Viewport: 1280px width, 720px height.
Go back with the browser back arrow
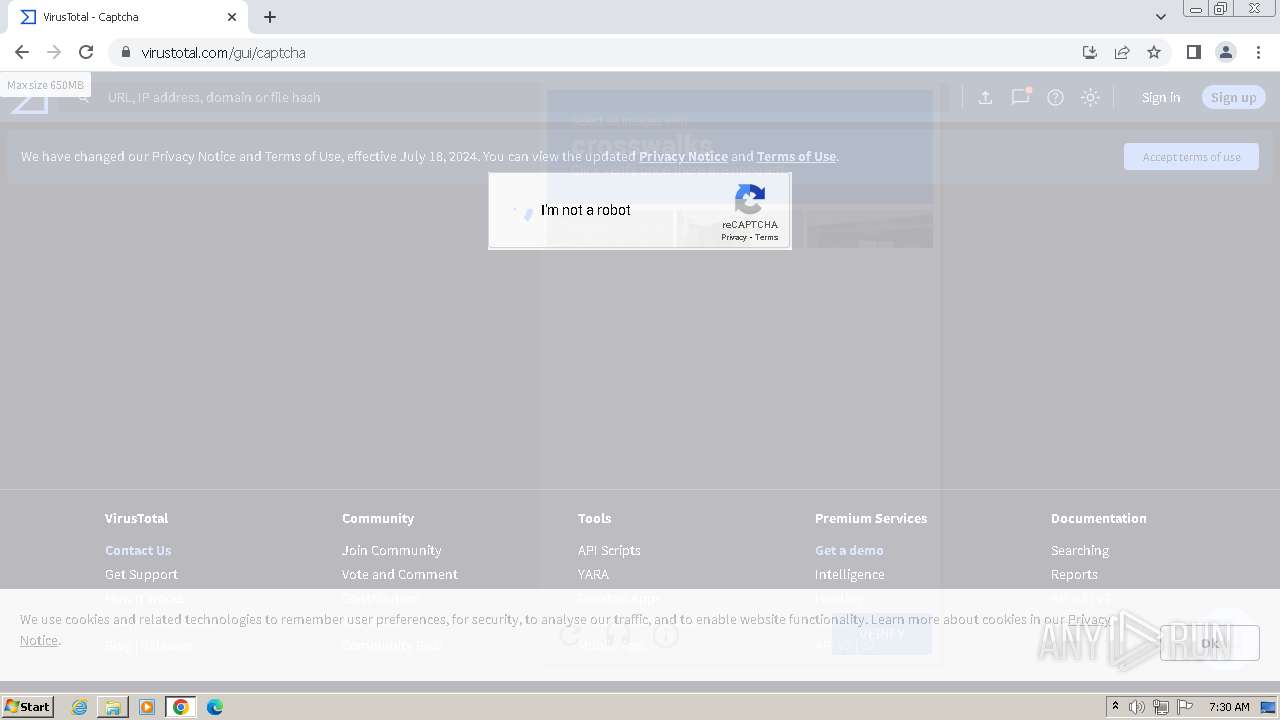(x=22, y=52)
